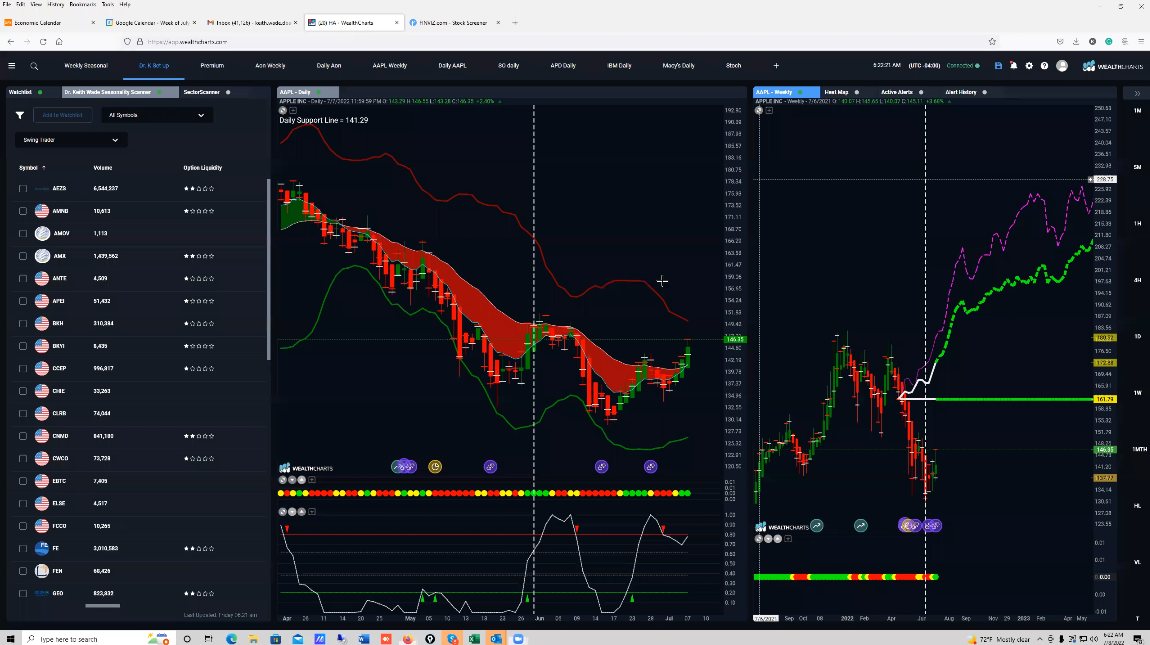Check the CCEP row checkbox

pos(23,368)
